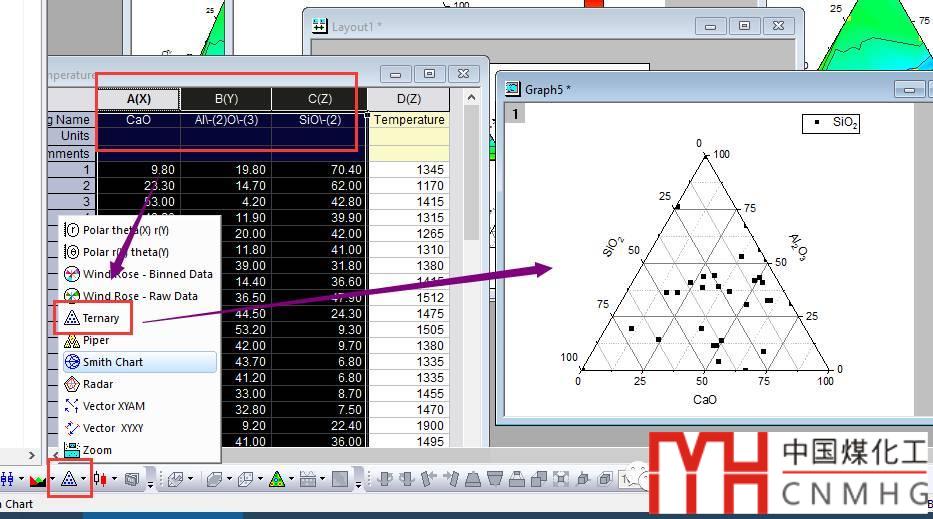Image resolution: width=933 pixels, height=519 pixels.
Task: Pick Polar theta(X) r(Y) plot icon
Action: tap(72, 230)
